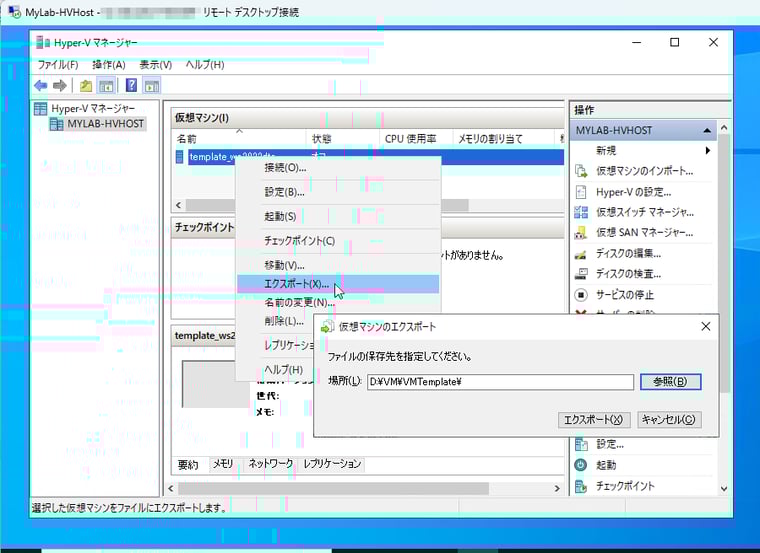Click the VM list horizontal scroll left arrow

pos(179,205)
